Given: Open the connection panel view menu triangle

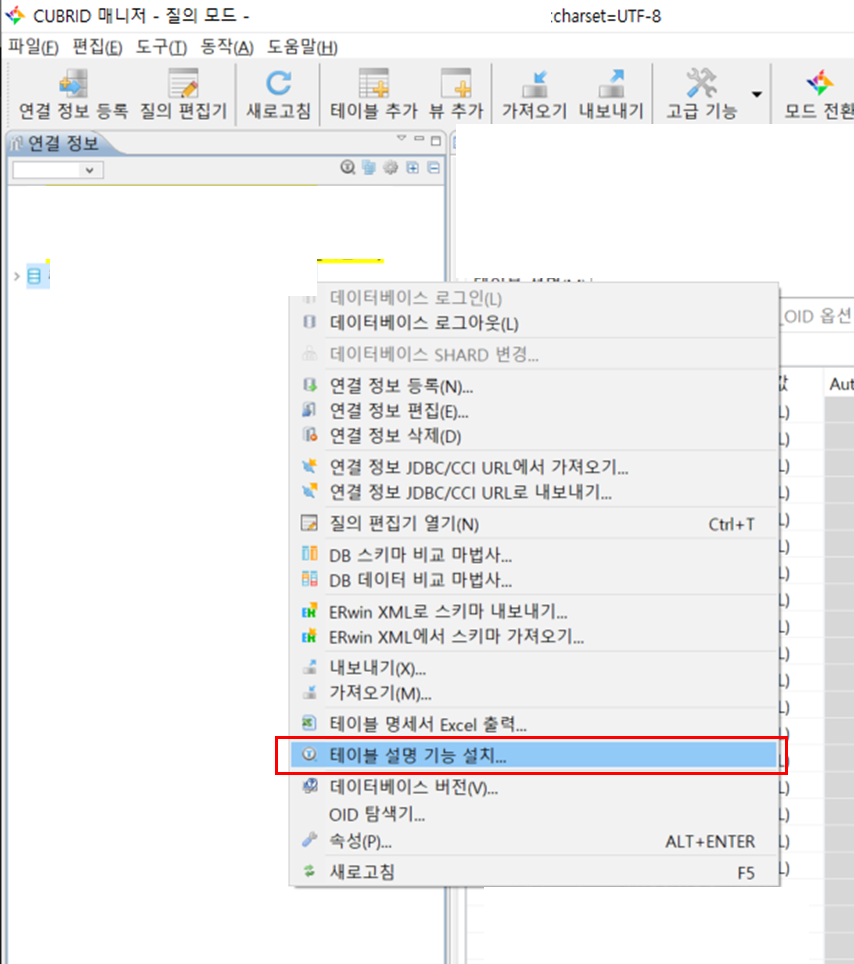Looking at the screenshot, I should click(401, 138).
